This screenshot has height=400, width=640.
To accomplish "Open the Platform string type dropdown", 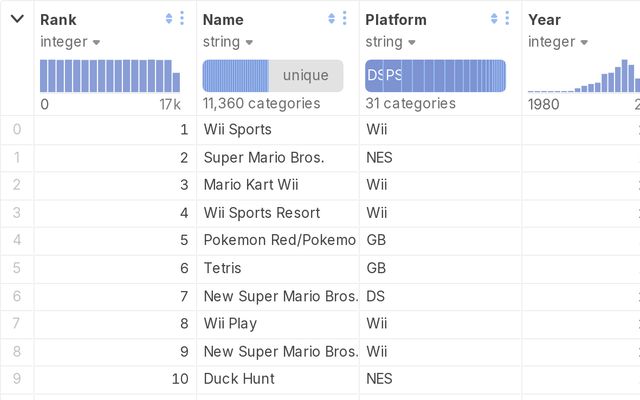I will 412,42.
